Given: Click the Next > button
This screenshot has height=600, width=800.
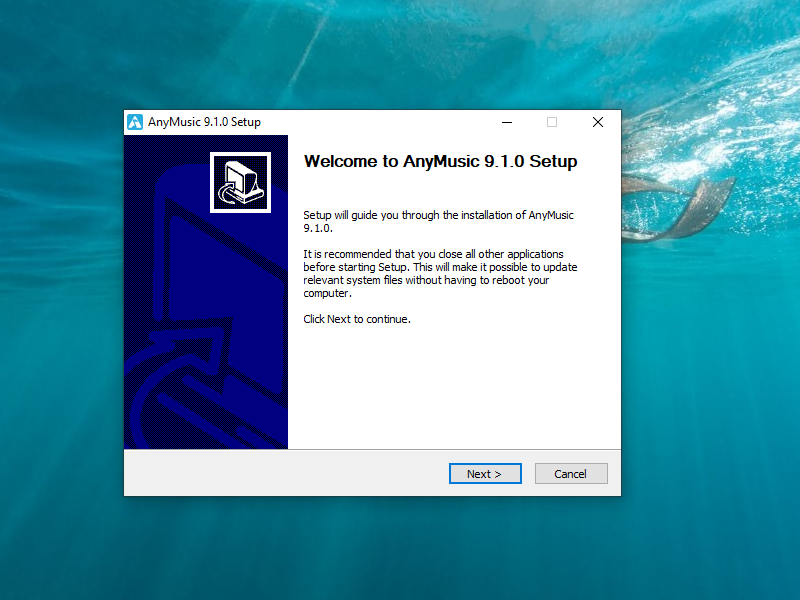Looking at the screenshot, I should [x=485, y=473].
